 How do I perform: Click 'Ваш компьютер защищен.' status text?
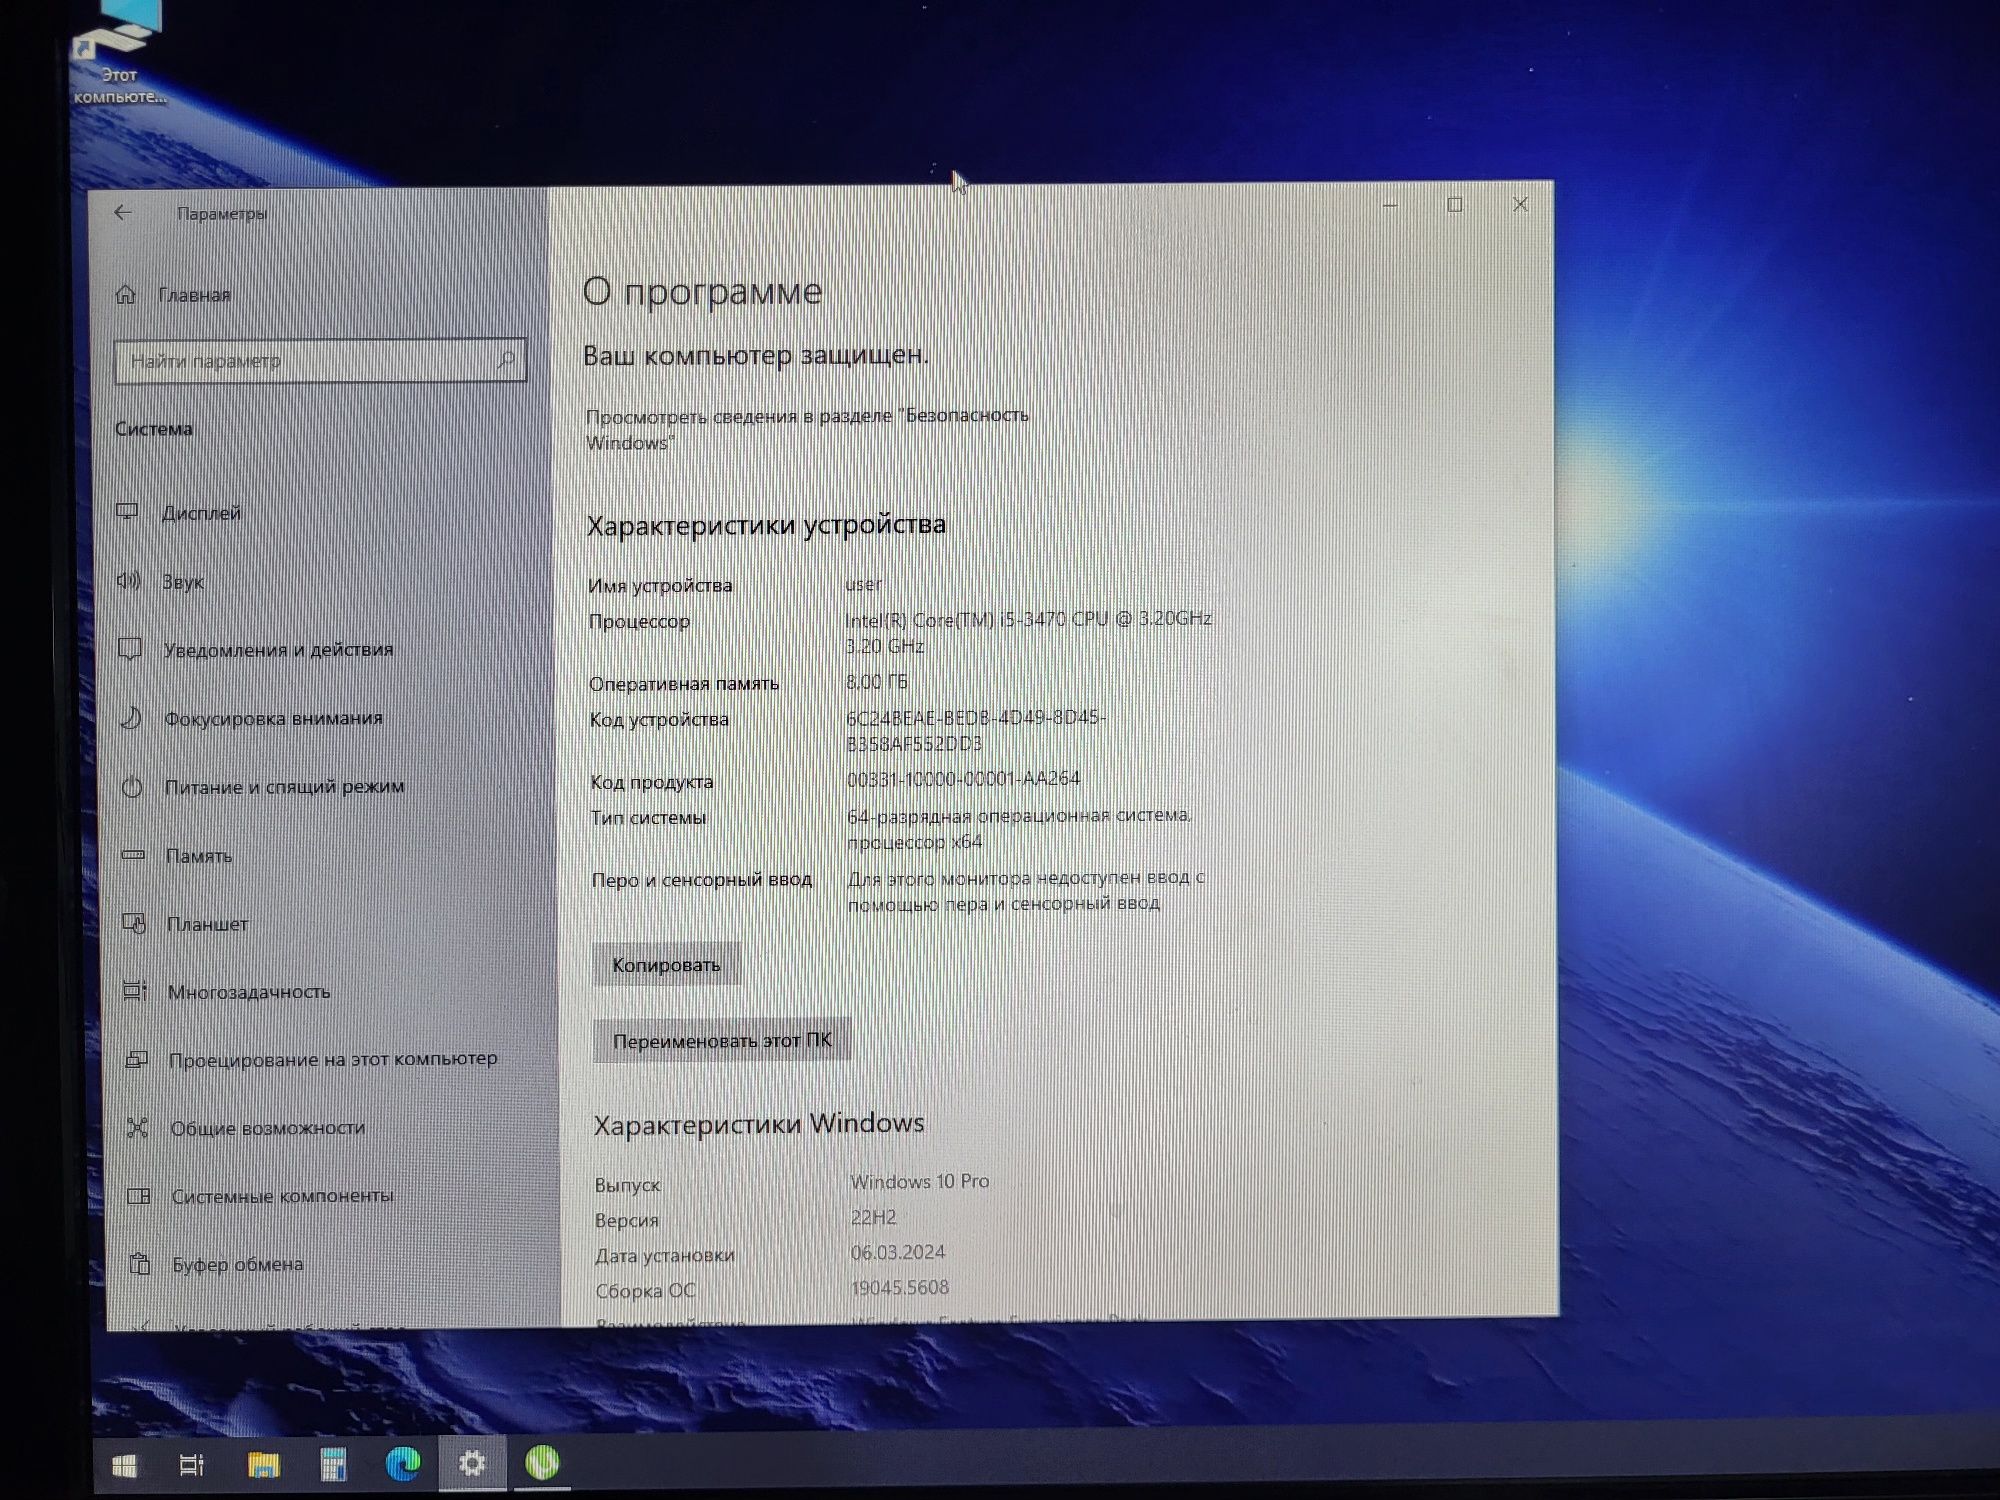[x=756, y=355]
